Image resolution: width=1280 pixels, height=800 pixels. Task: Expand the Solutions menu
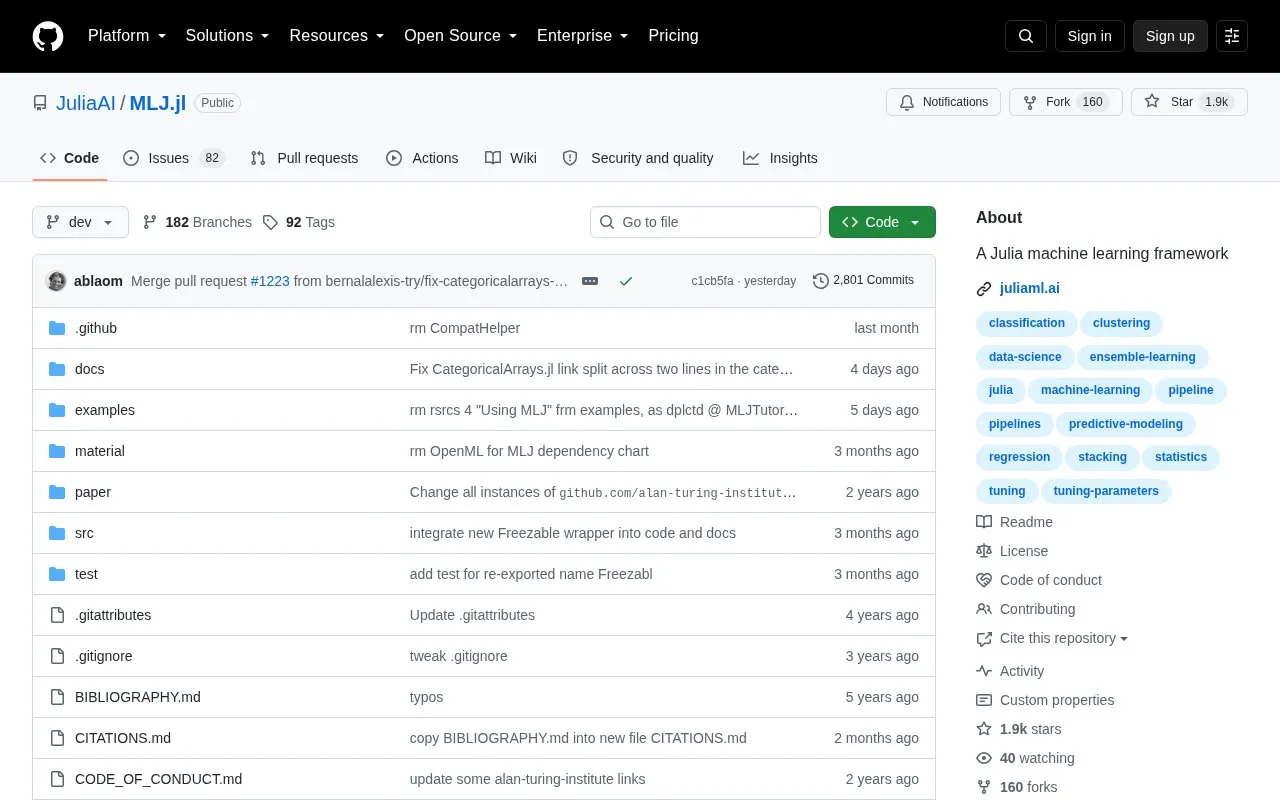[x=228, y=36]
